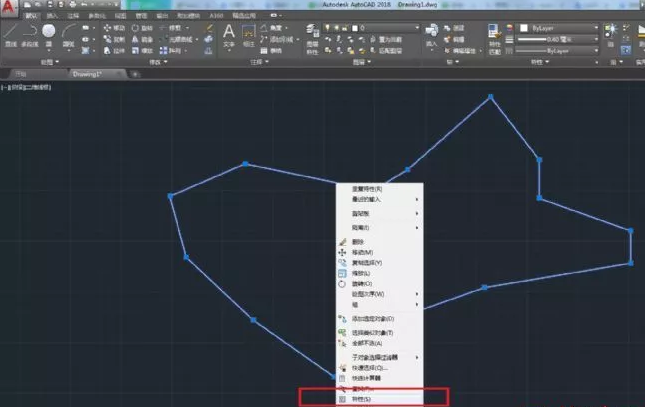Switch to the Drawing1* document tab
This screenshot has height=407, width=645.
(95, 74)
